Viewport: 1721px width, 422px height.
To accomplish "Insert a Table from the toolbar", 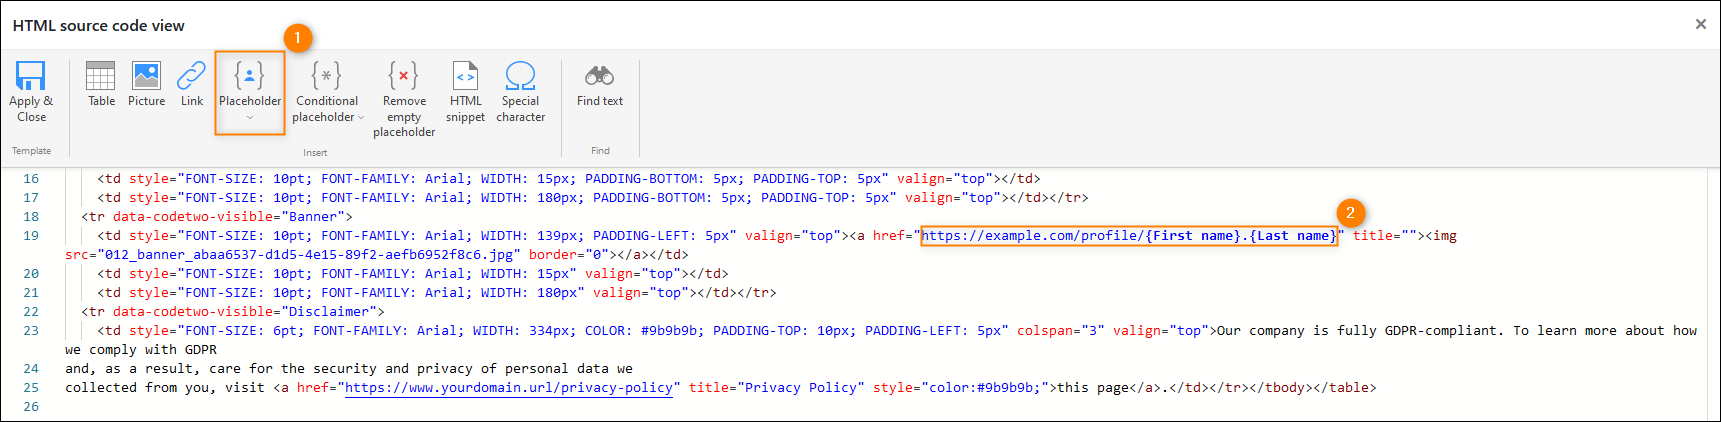I will 101,76.
